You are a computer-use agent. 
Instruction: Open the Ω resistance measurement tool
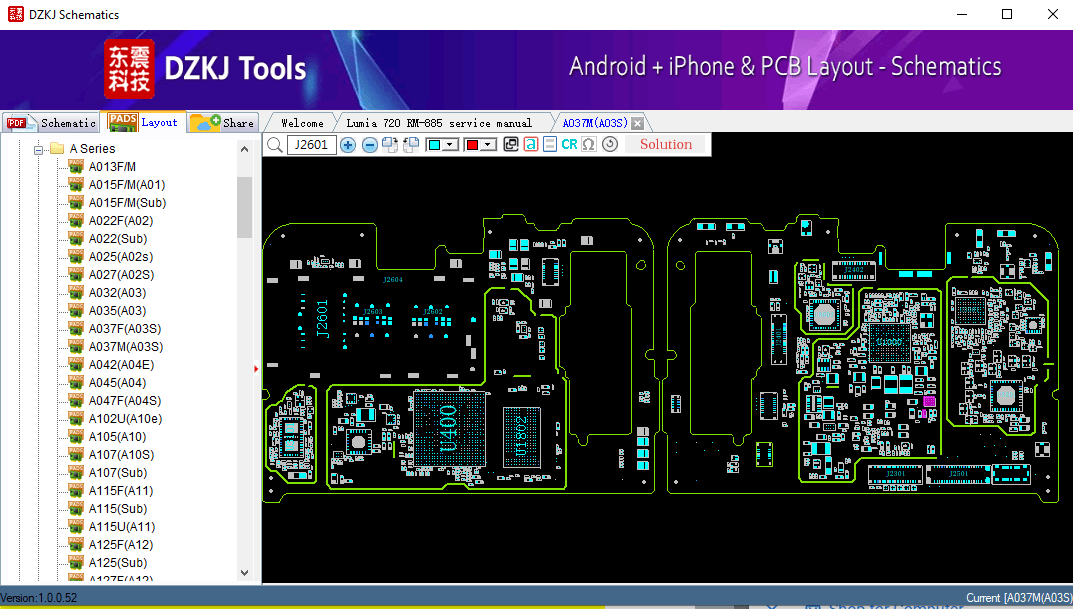[x=588, y=144]
